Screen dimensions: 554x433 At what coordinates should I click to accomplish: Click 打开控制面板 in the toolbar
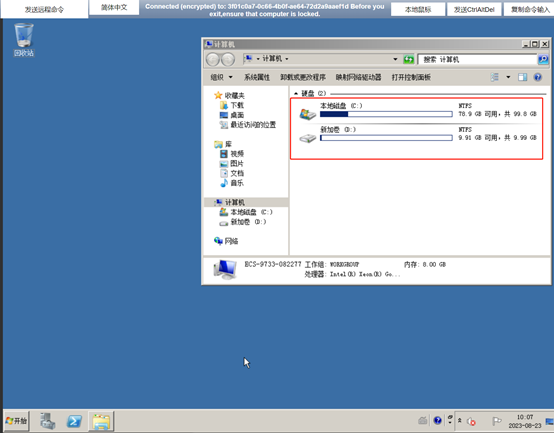[411, 77]
